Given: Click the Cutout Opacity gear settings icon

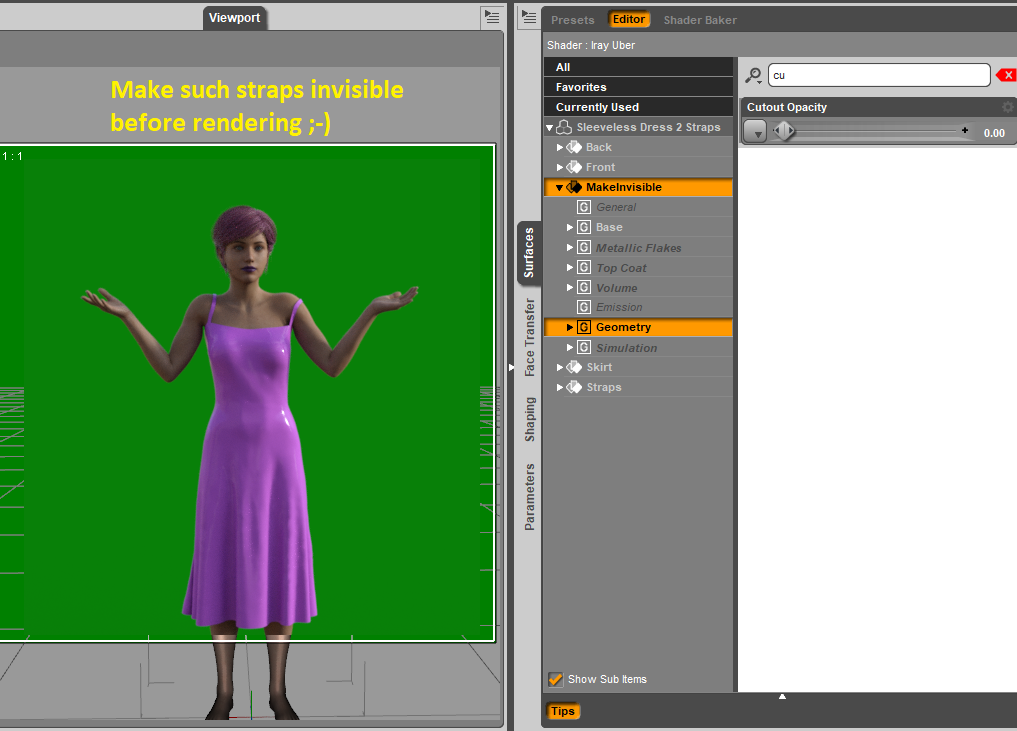Looking at the screenshot, I should pos(1007,107).
